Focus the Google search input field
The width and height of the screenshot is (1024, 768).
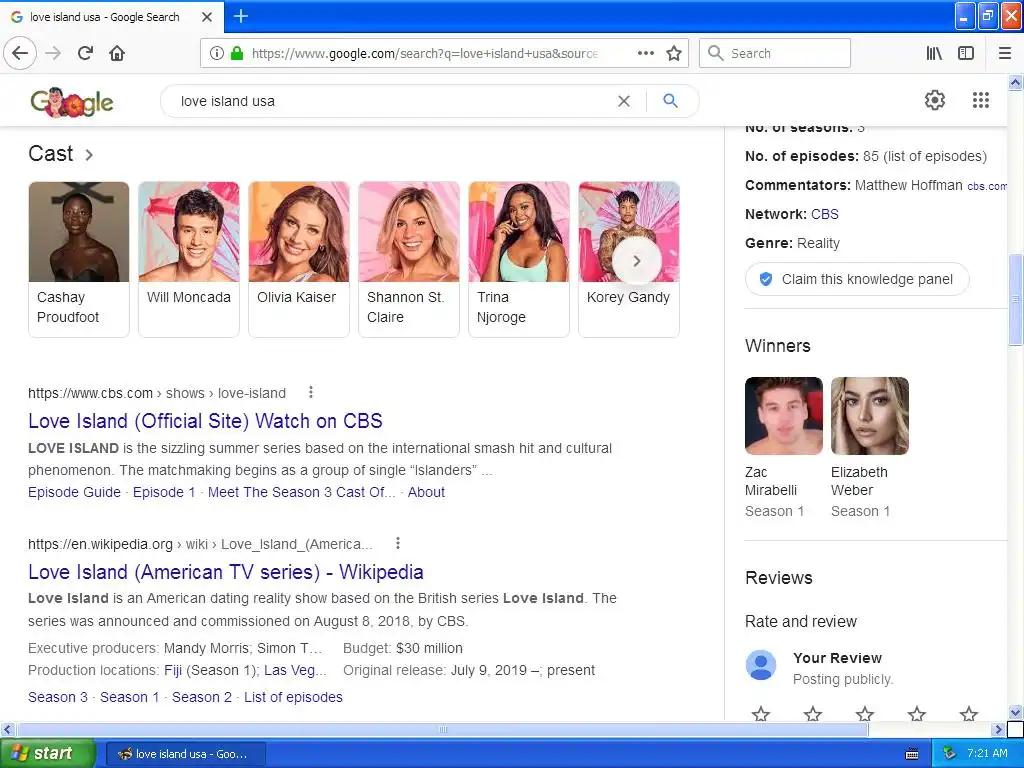(392, 101)
